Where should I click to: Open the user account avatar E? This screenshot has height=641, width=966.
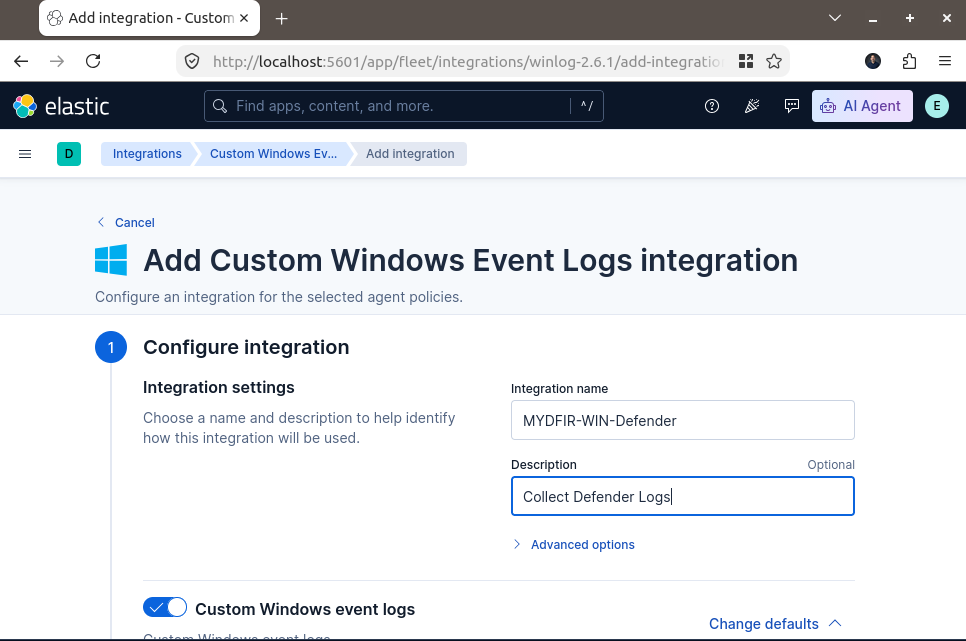(937, 106)
